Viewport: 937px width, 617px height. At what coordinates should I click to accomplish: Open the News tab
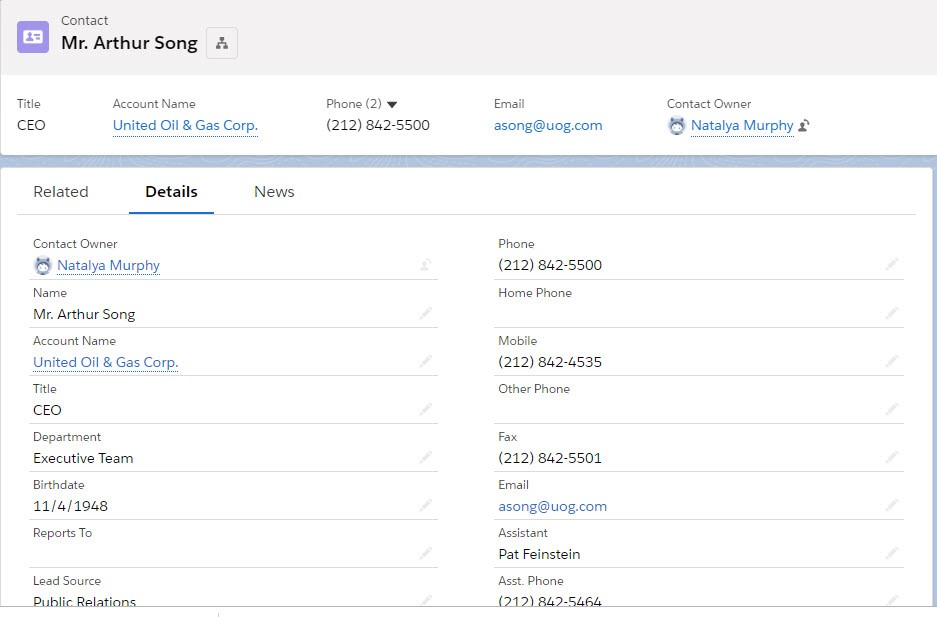coord(274,192)
